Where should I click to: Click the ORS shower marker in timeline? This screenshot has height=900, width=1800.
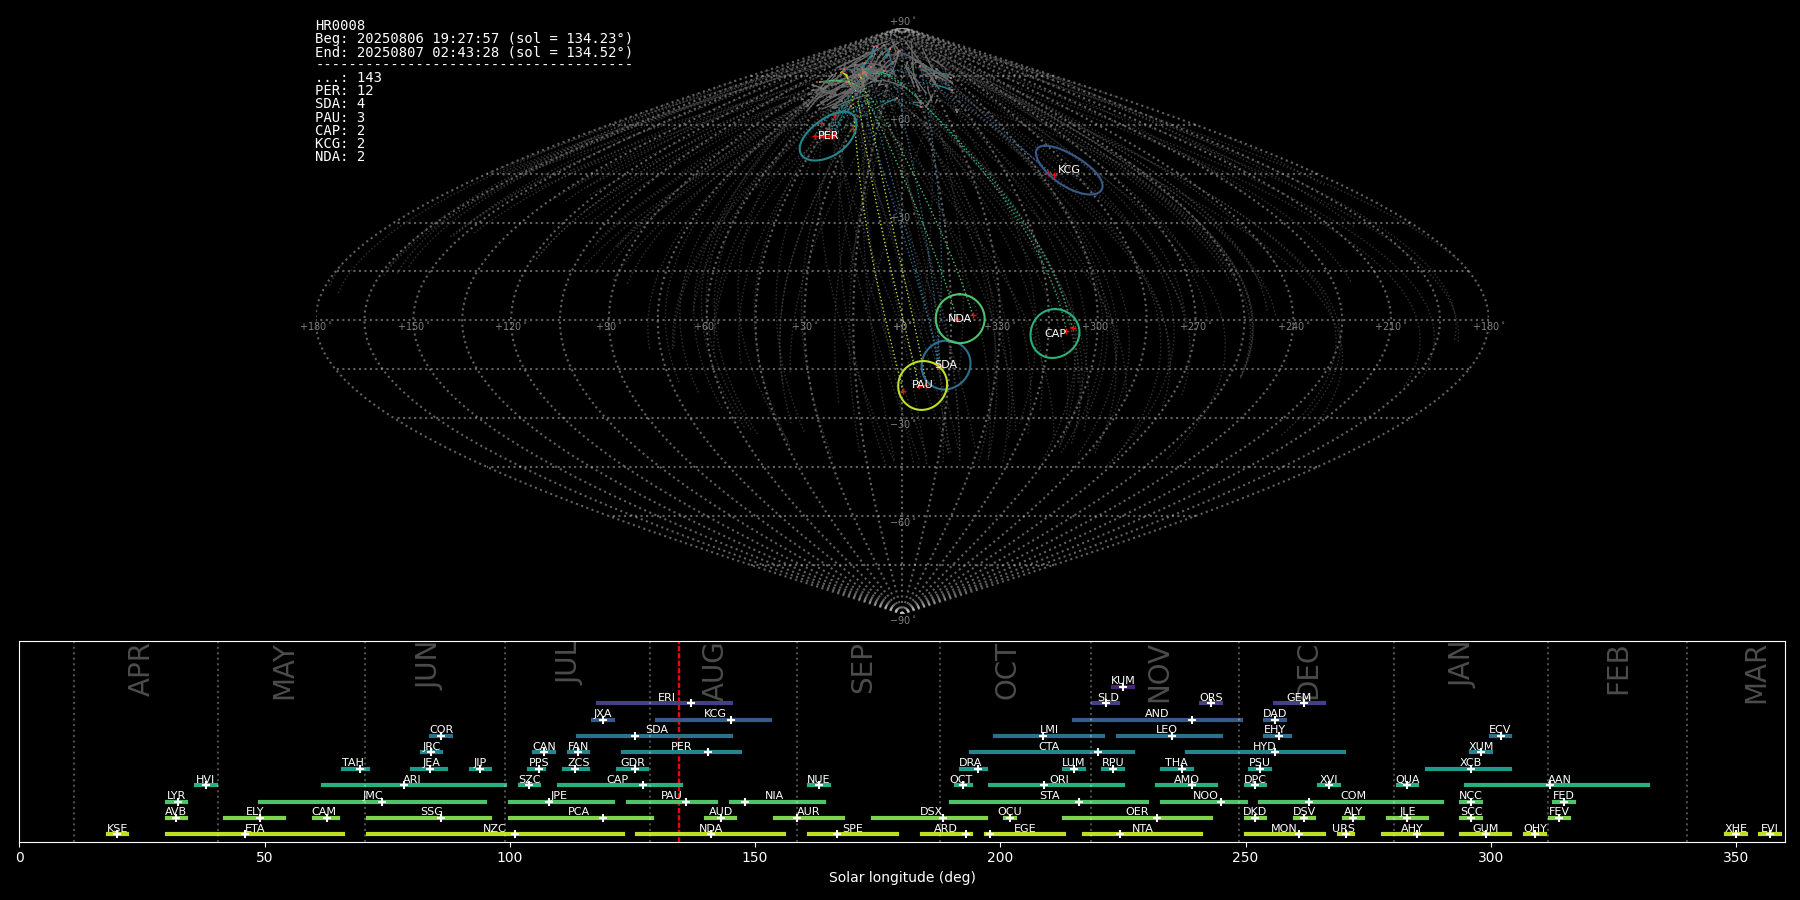pos(1211,703)
